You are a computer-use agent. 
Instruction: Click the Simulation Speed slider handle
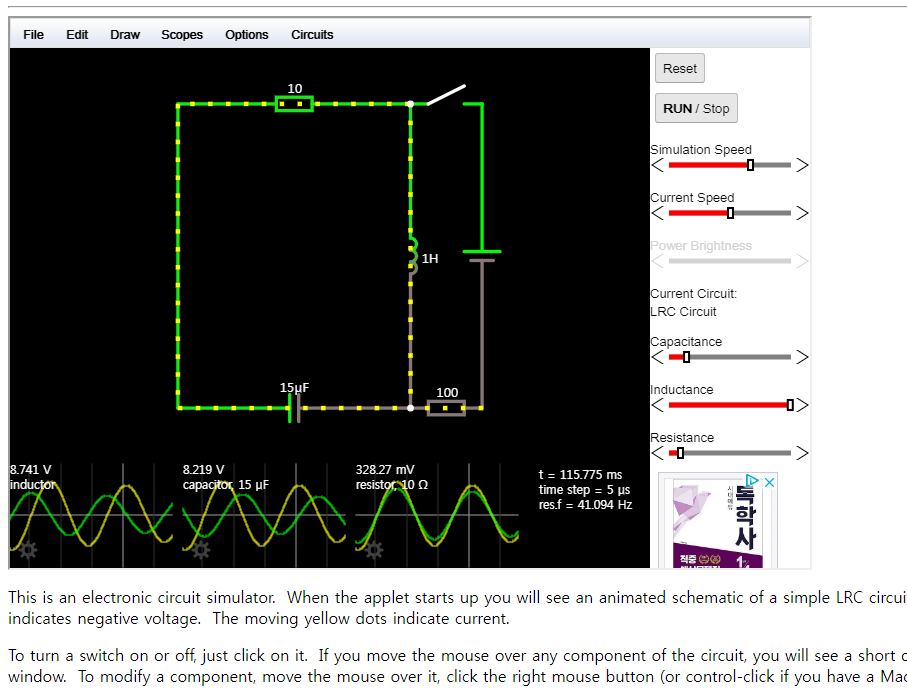[750, 165]
